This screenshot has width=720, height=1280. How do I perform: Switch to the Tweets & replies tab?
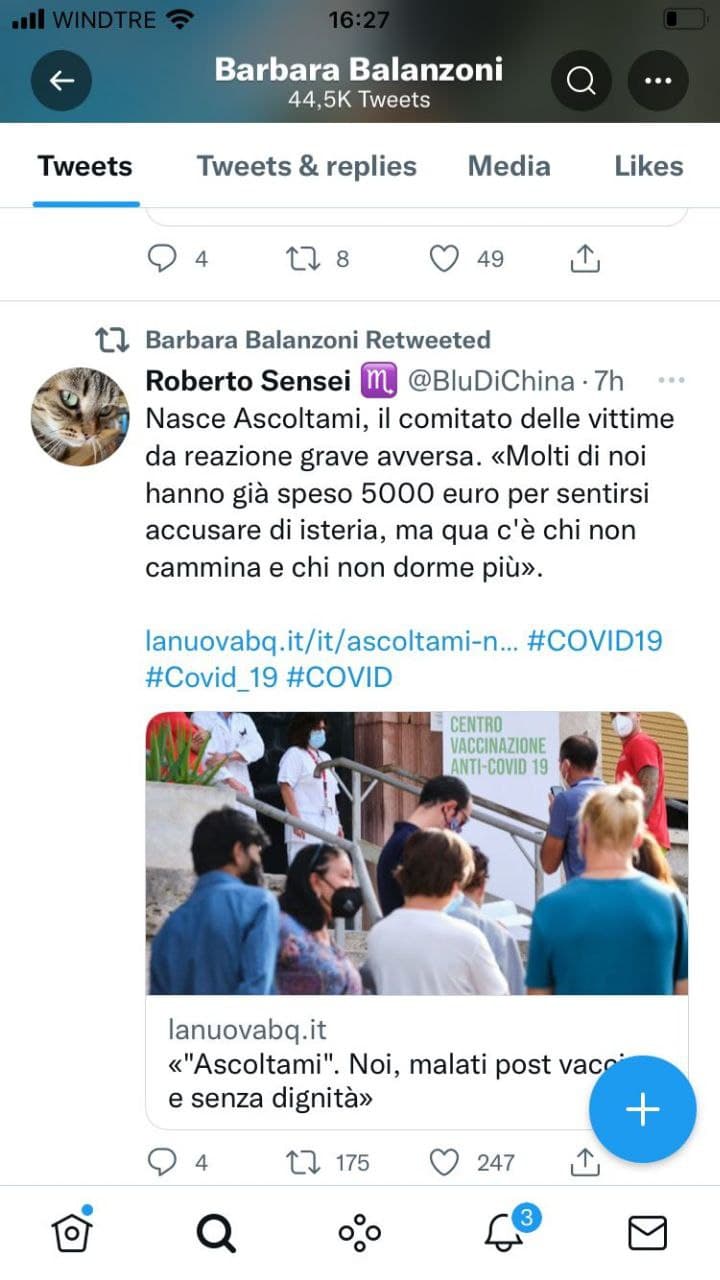coord(306,166)
